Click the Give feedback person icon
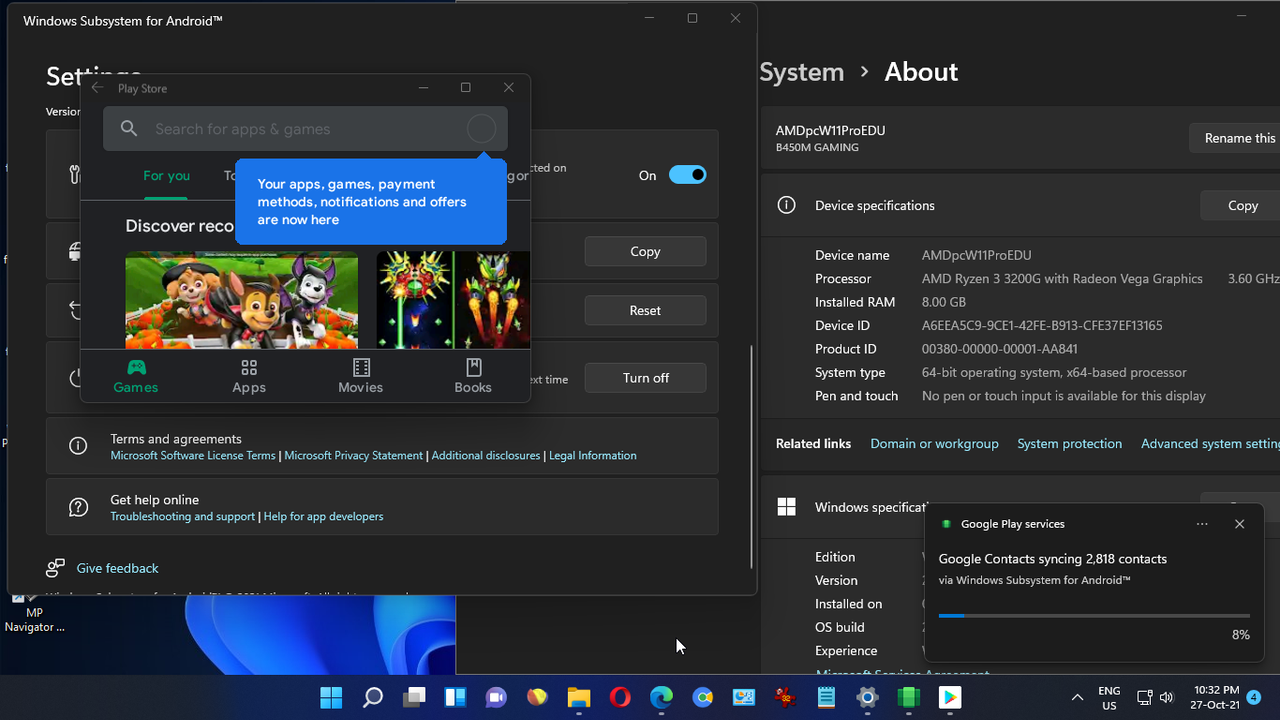This screenshot has width=1280, height=720. tap(56, 568)
